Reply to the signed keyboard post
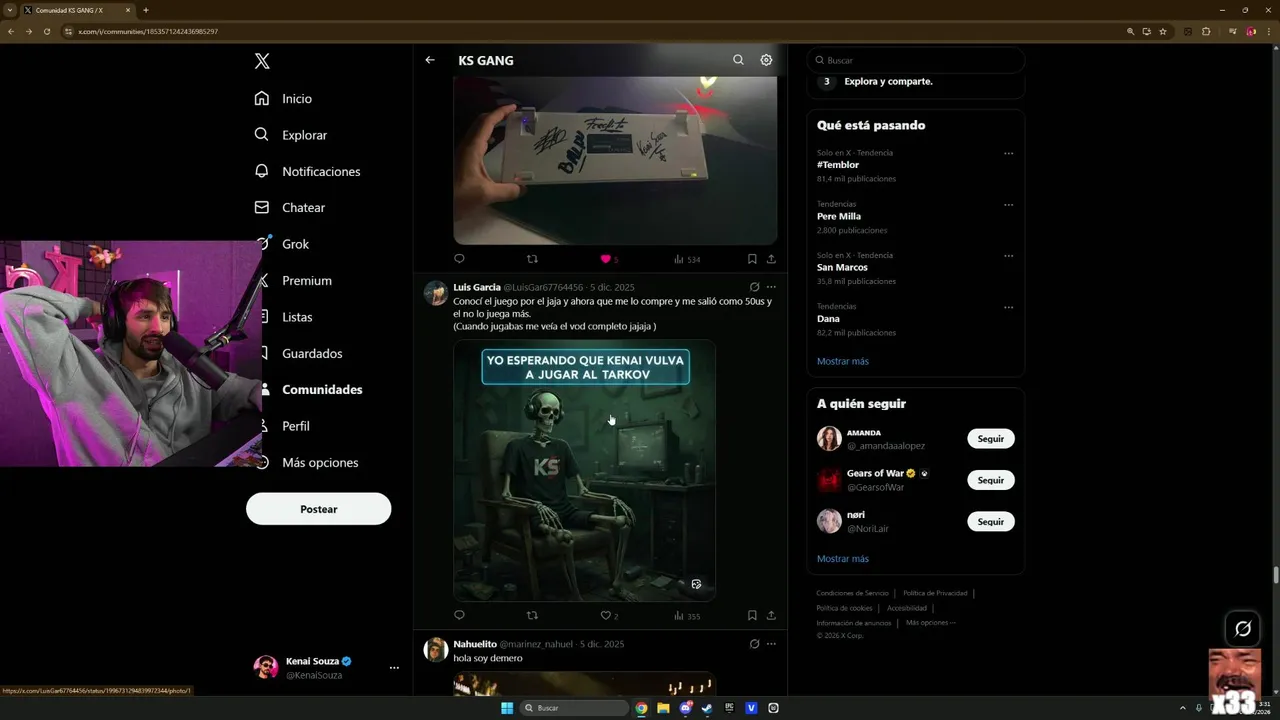The width and height of the screenshot is (1280, 720). point(459,259)
